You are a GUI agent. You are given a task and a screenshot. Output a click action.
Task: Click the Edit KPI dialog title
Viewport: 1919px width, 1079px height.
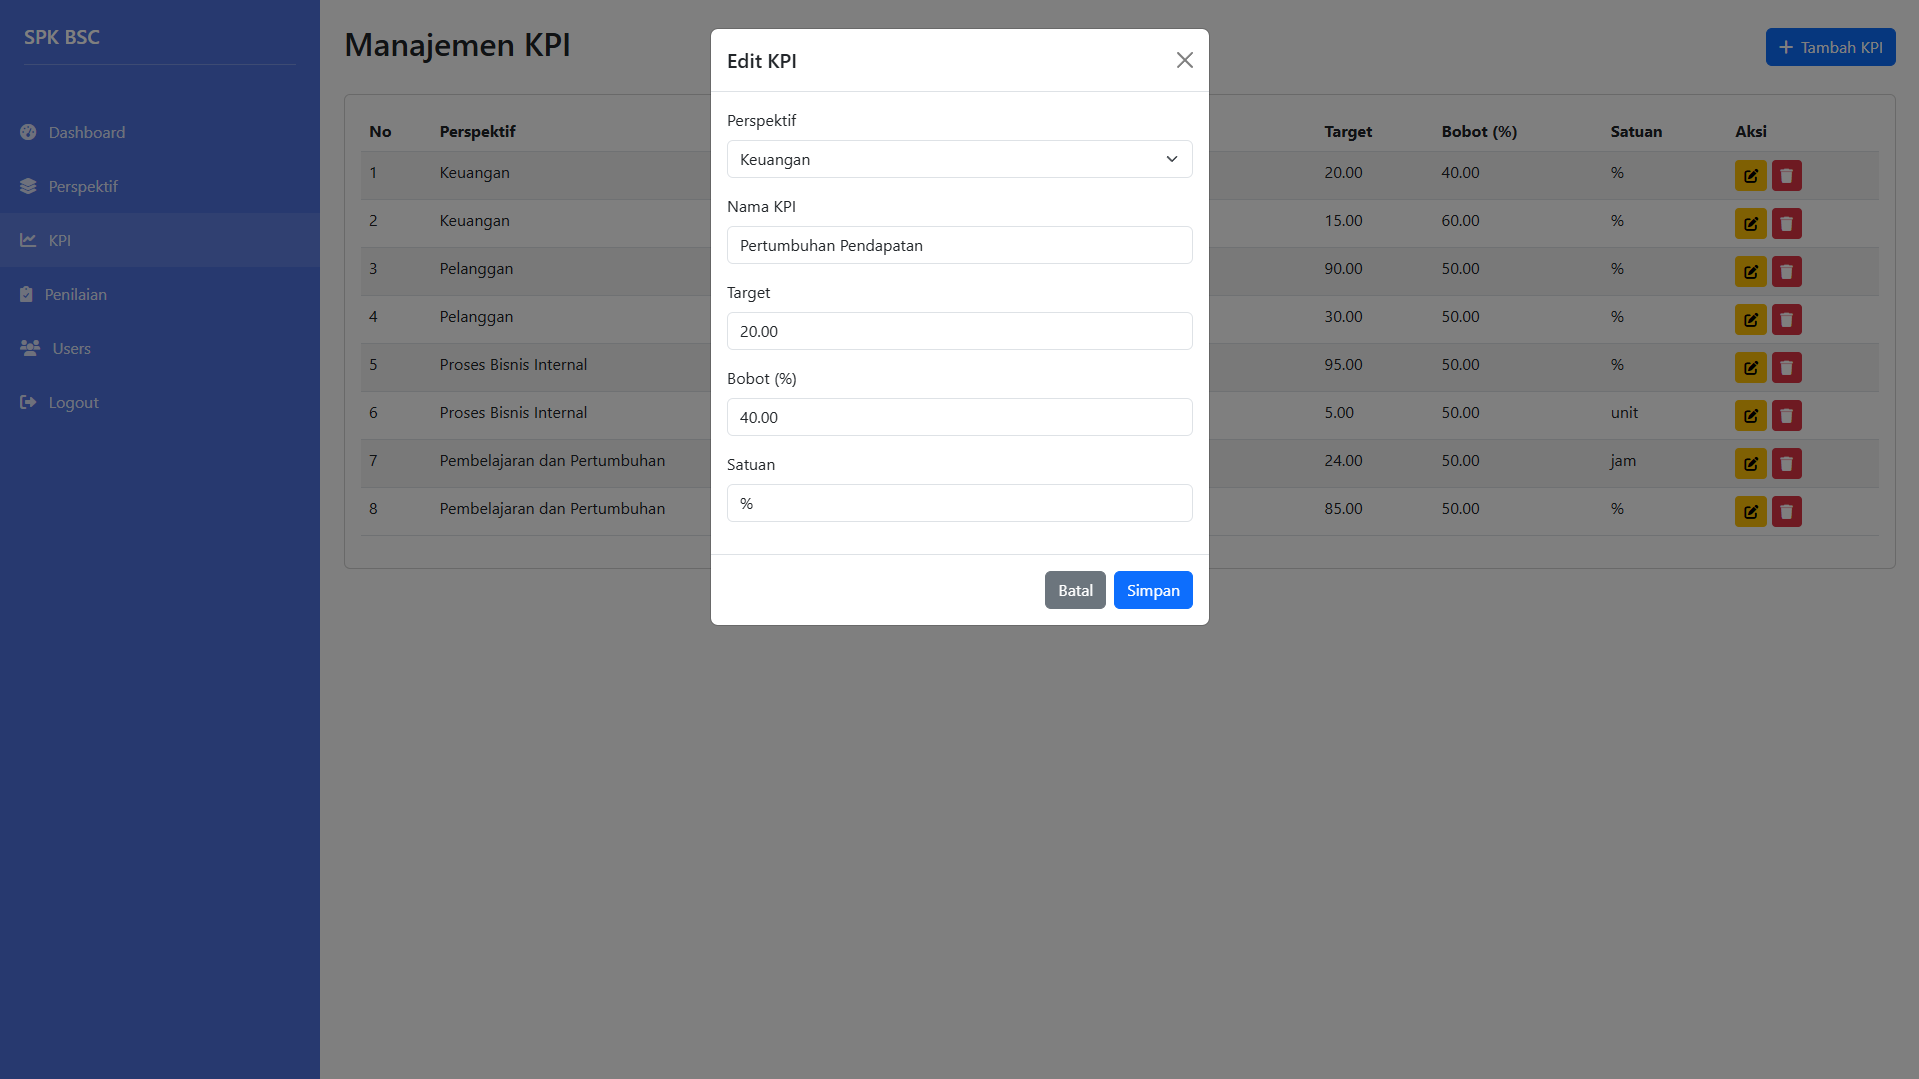761,61
